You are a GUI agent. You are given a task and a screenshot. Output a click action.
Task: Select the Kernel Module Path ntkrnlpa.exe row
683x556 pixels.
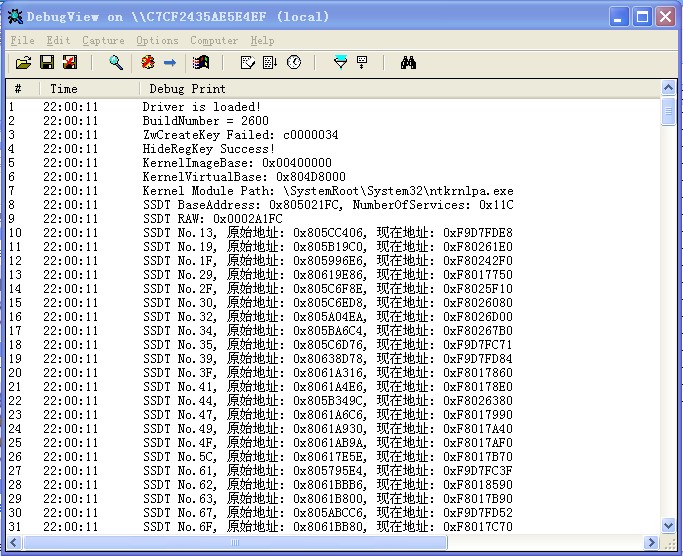(x=333, y=190)
